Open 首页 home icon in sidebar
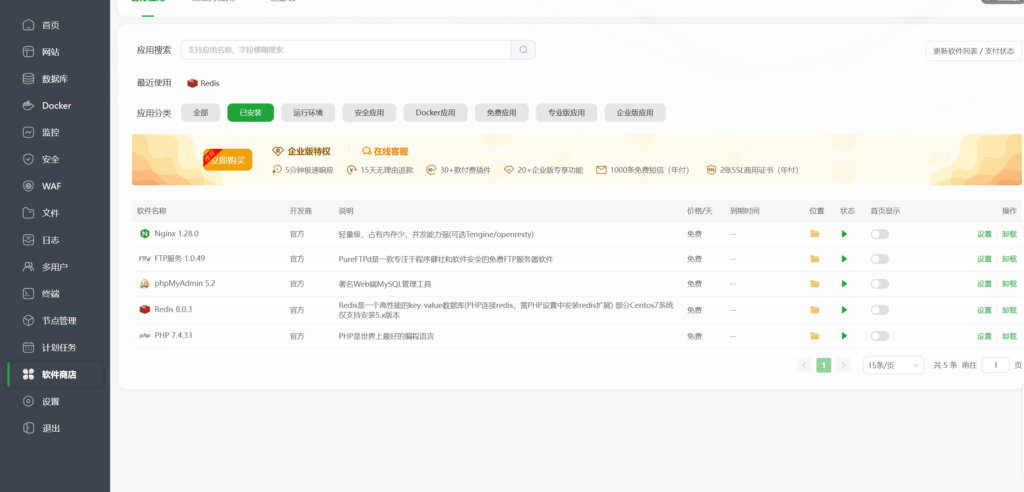The image size is (1024, 492). coord(28,25)
